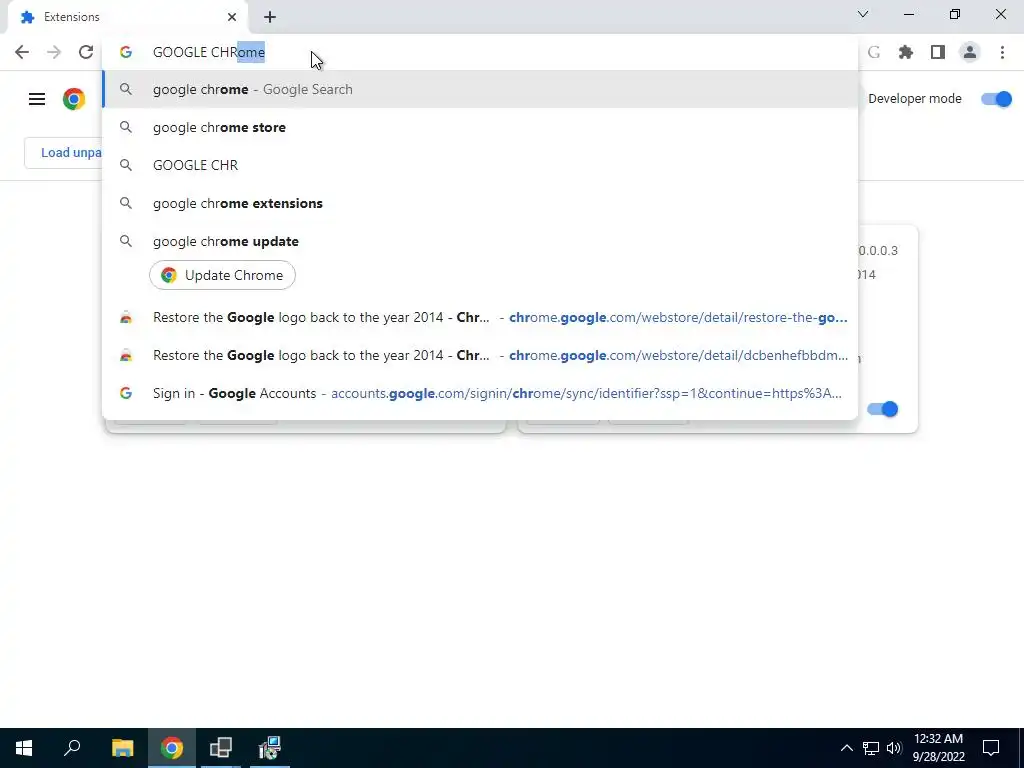1024x768 pixels.
Task: Select 'google chrome - Google Search' suggestion
Action: (x=480, y=89)
